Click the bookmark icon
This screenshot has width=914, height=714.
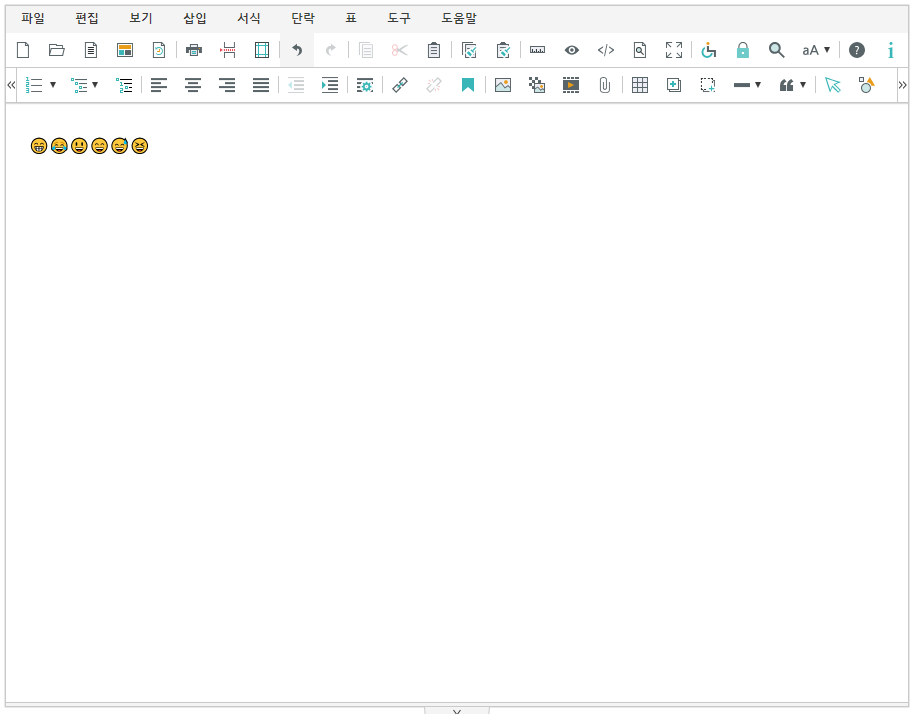[x=468, y=86]
